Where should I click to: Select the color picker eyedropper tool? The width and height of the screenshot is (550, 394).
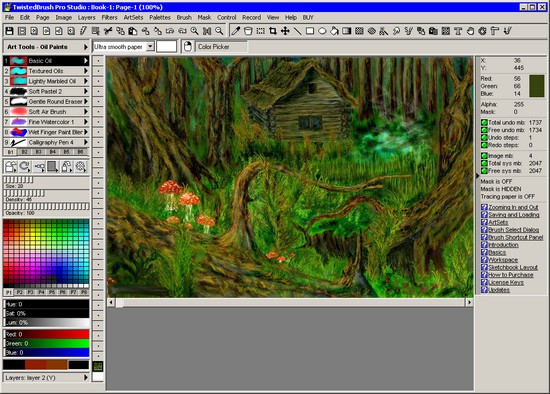point(236,31)
